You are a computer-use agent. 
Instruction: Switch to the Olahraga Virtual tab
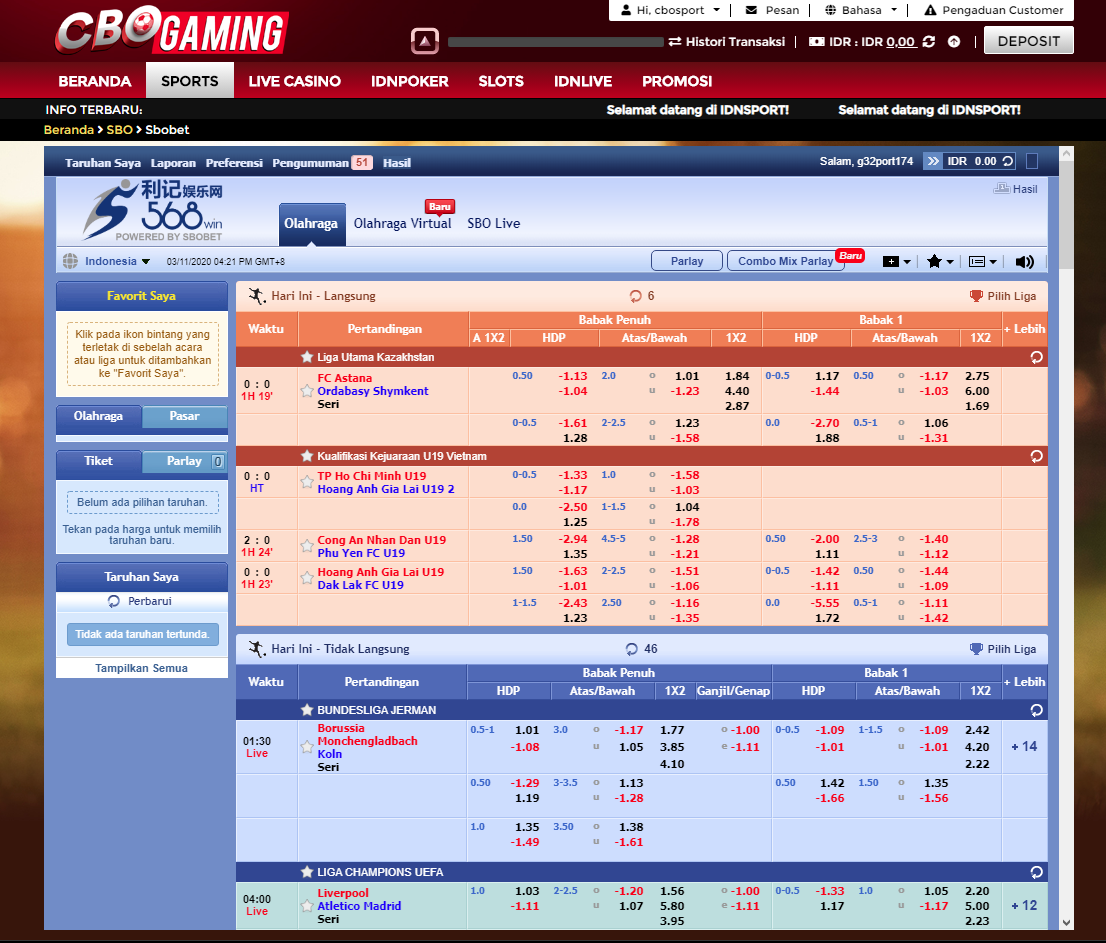[402, 224]
